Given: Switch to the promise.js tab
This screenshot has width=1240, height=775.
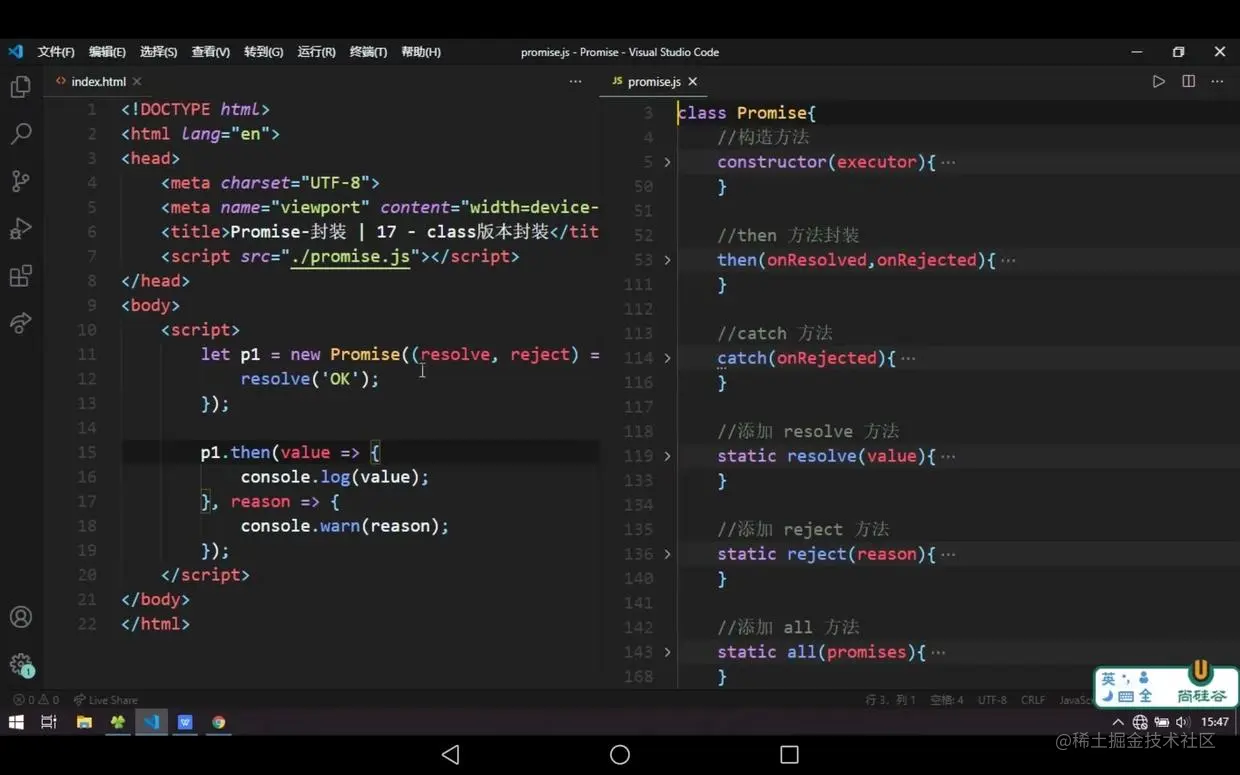Looking at the screenshot, I should [653, 82].
